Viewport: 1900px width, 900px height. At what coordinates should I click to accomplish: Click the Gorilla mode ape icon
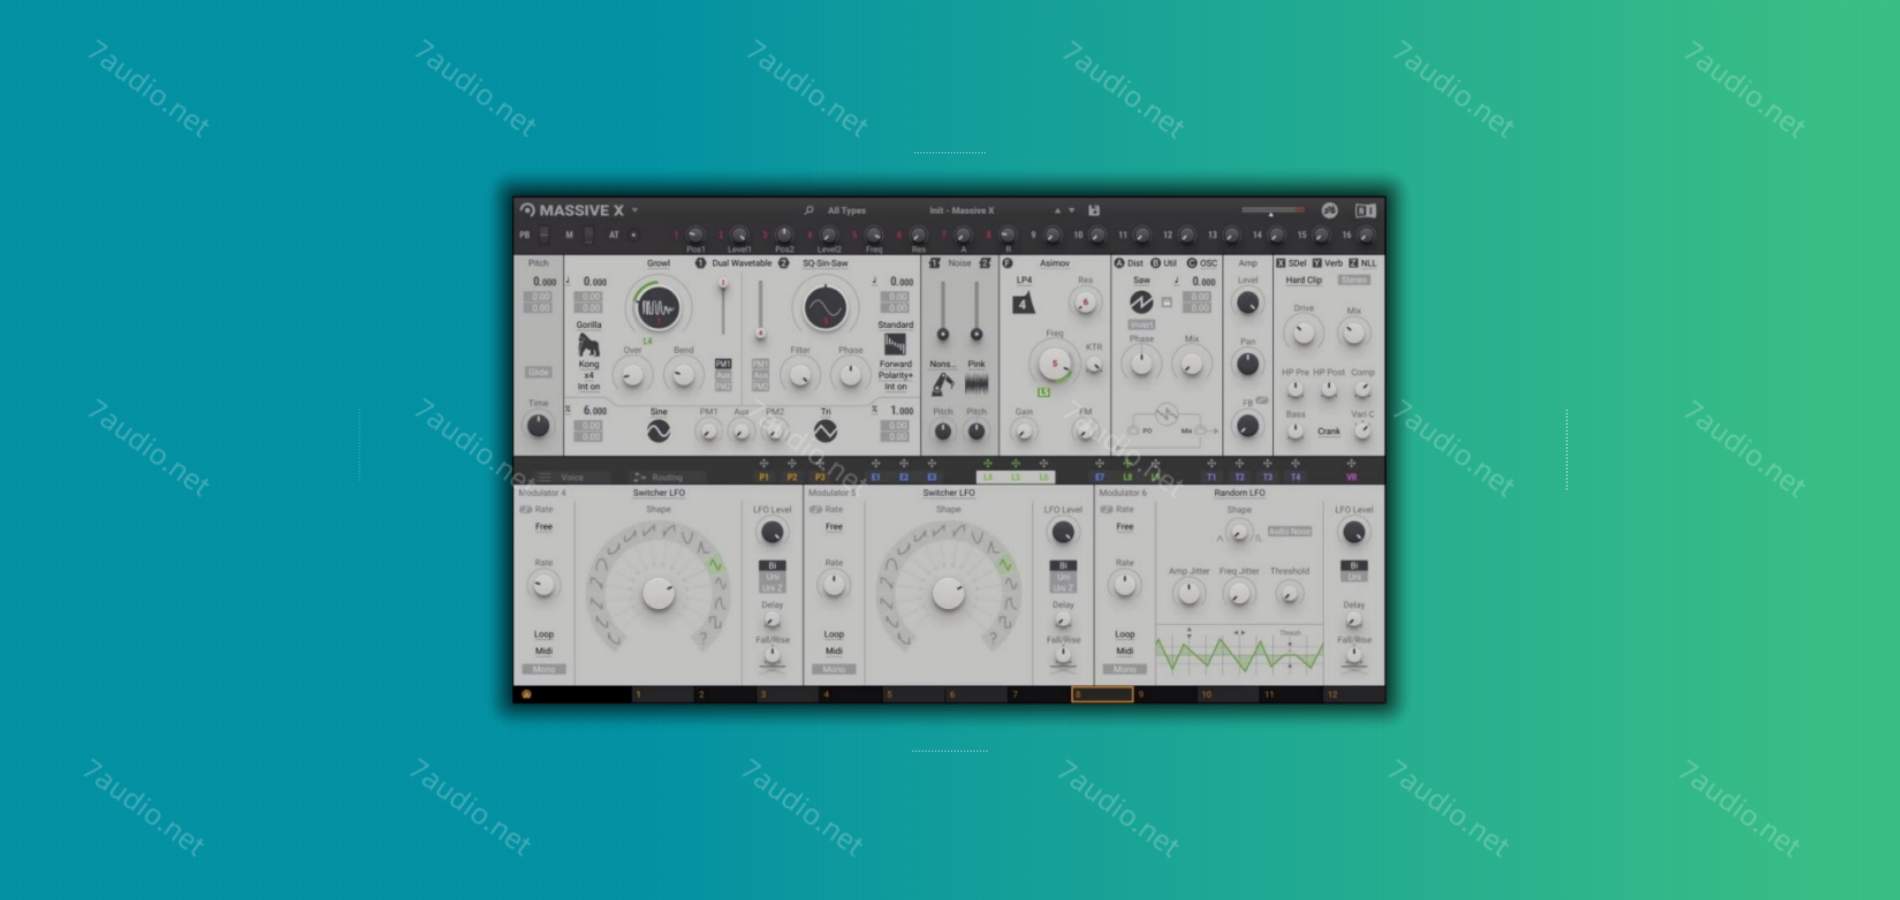589,346
